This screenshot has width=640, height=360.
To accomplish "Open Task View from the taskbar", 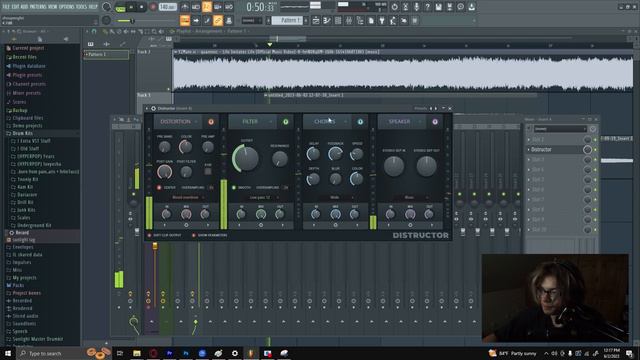I will pos(120,353).
